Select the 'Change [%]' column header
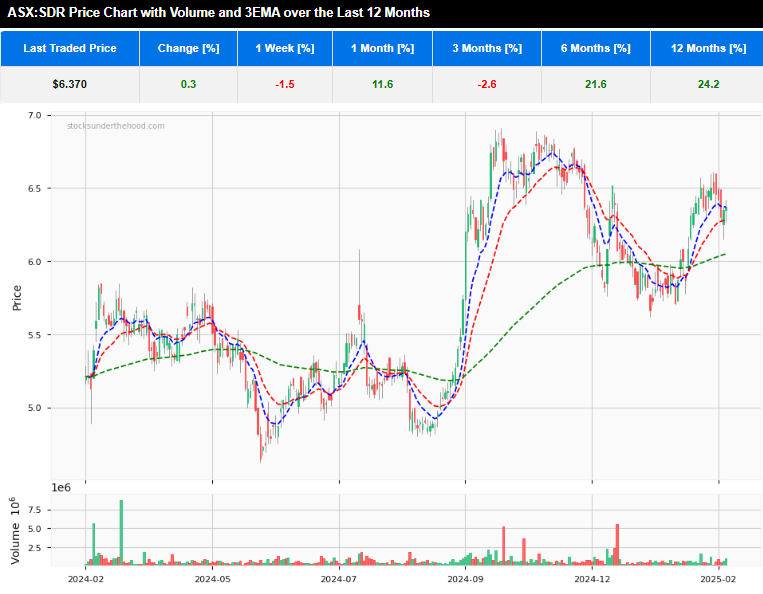763x594 pixels. 188,48
